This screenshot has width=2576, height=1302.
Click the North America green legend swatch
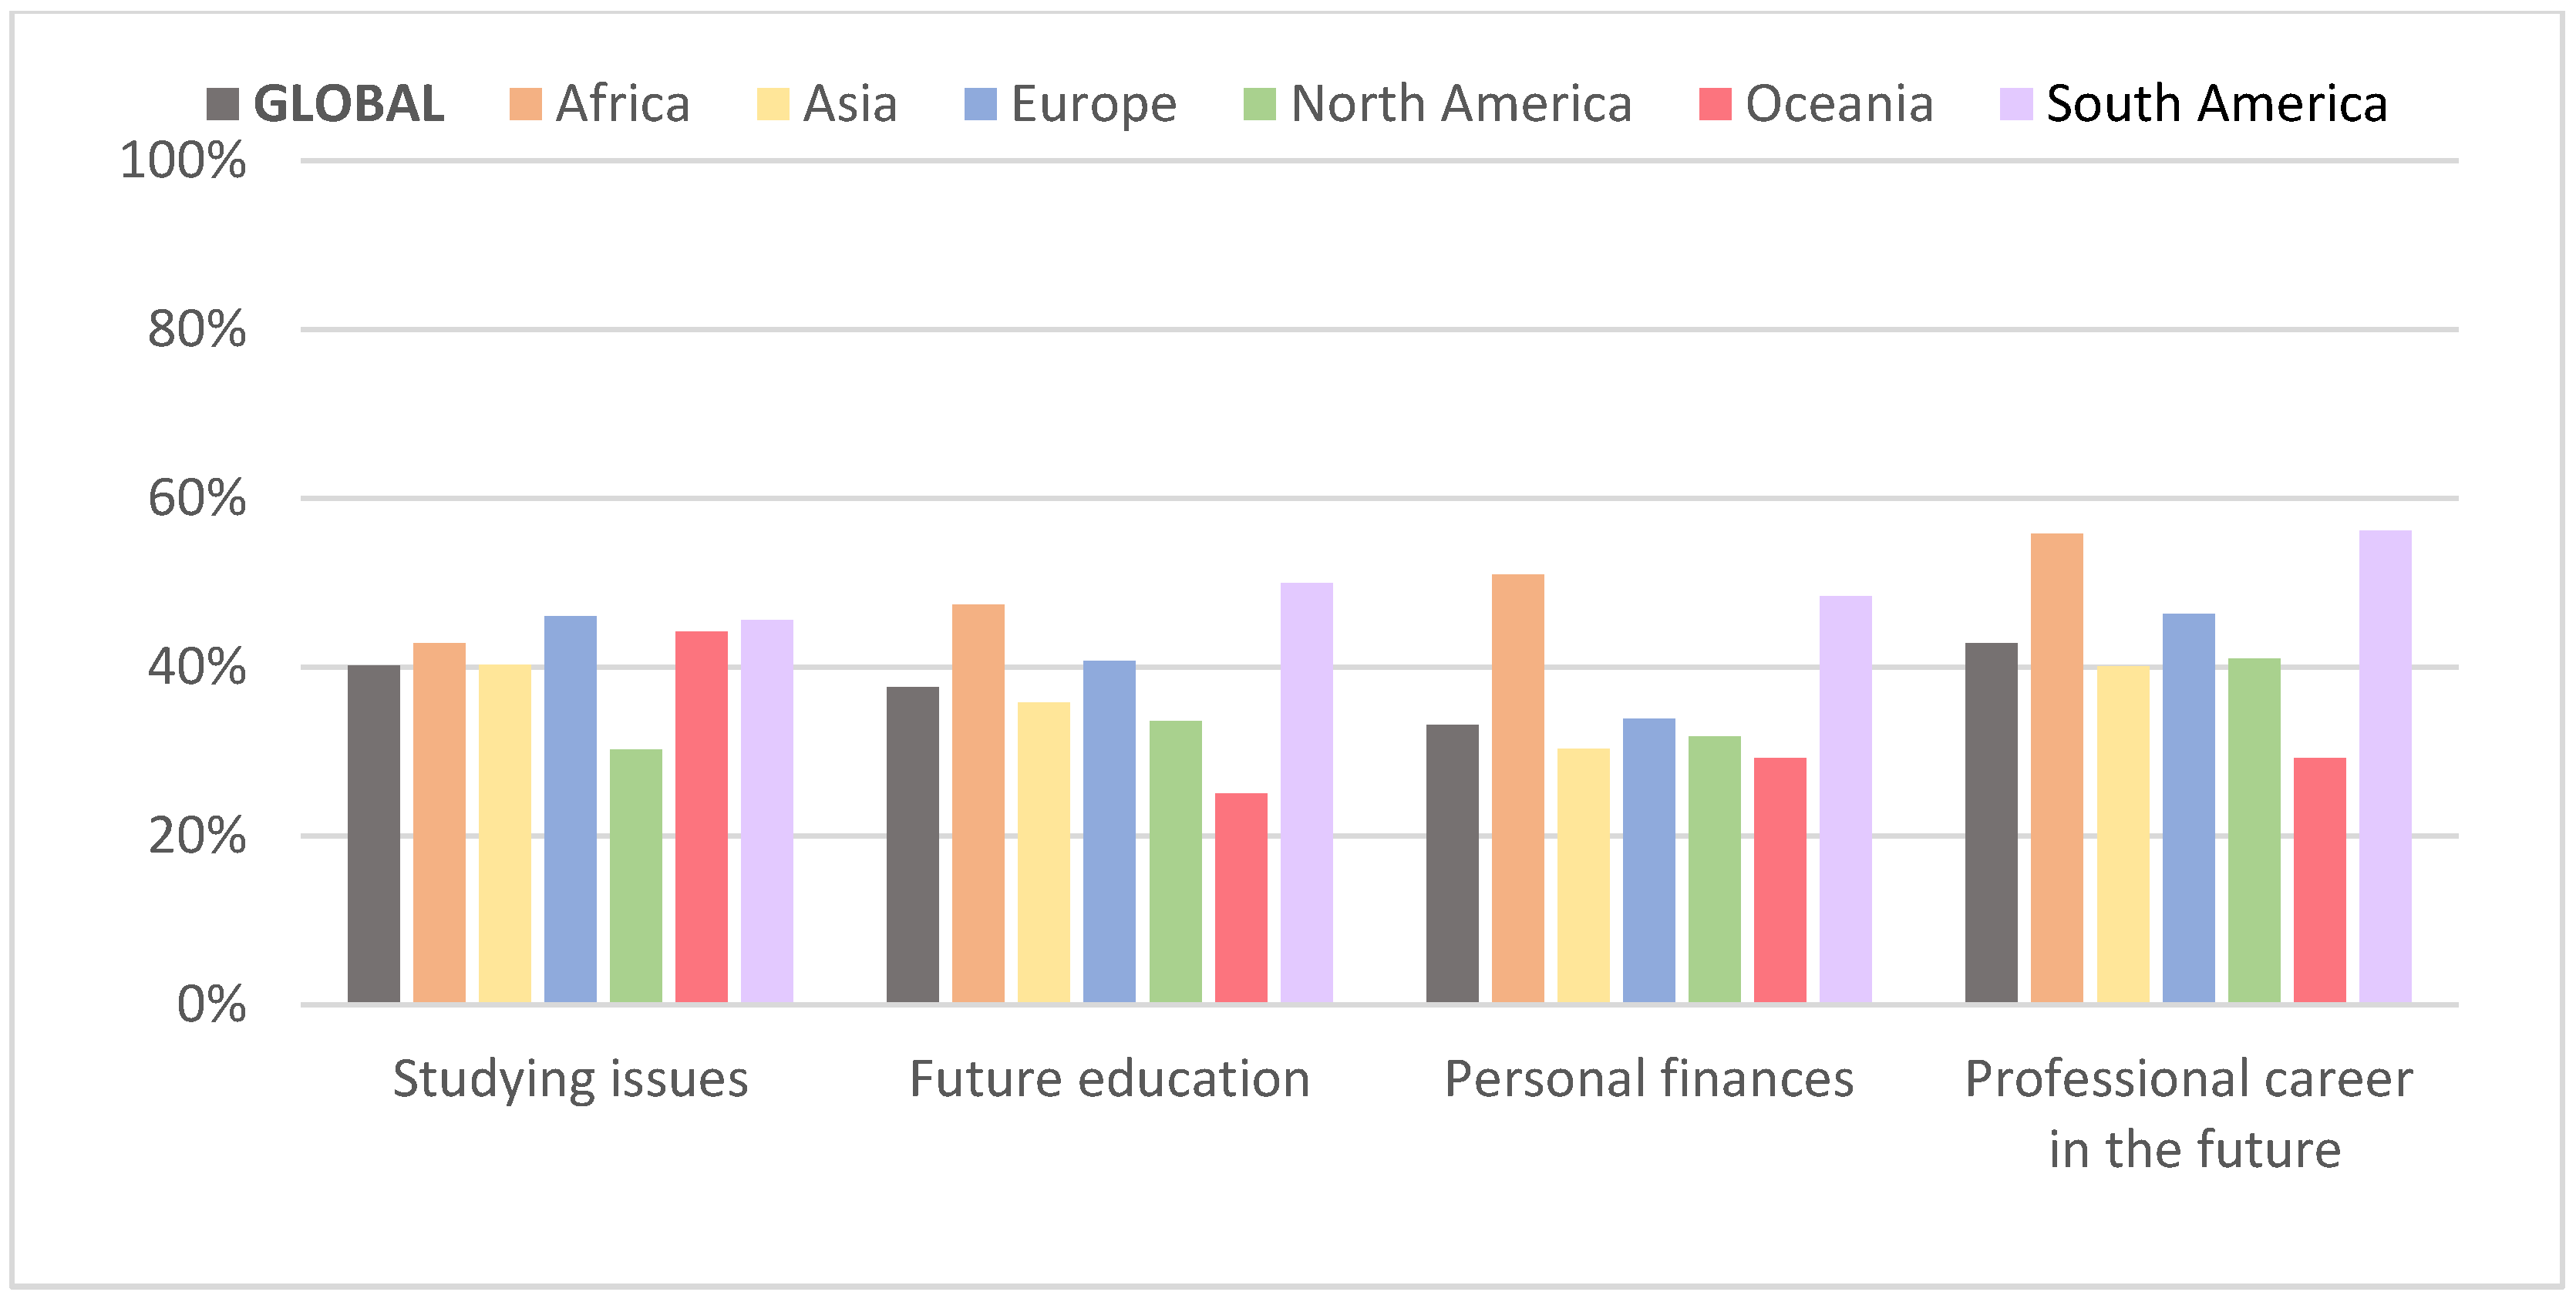[x=1259, y=104]
